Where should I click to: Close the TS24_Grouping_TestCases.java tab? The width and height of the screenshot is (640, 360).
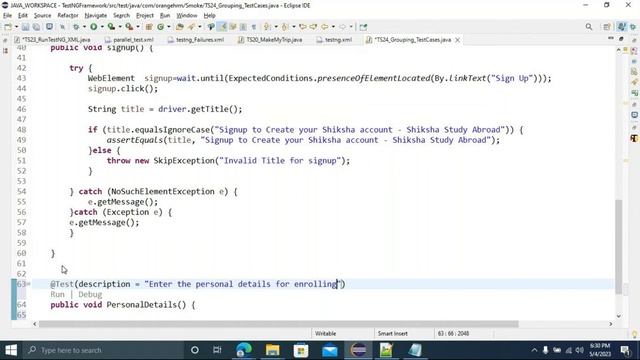pos(458,40)
